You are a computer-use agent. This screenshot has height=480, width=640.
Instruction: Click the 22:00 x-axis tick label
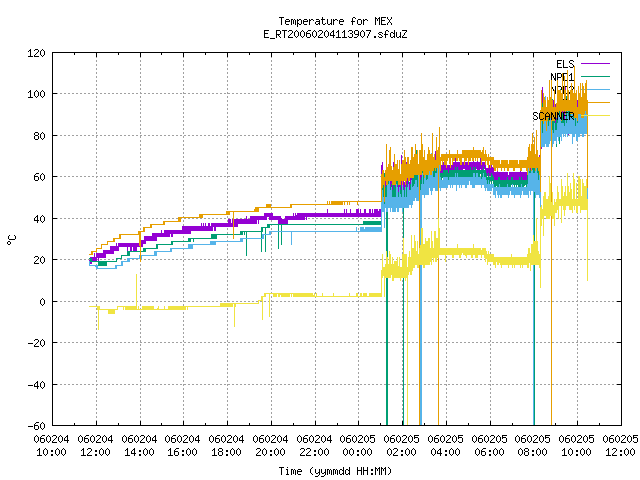click(314, 452)
